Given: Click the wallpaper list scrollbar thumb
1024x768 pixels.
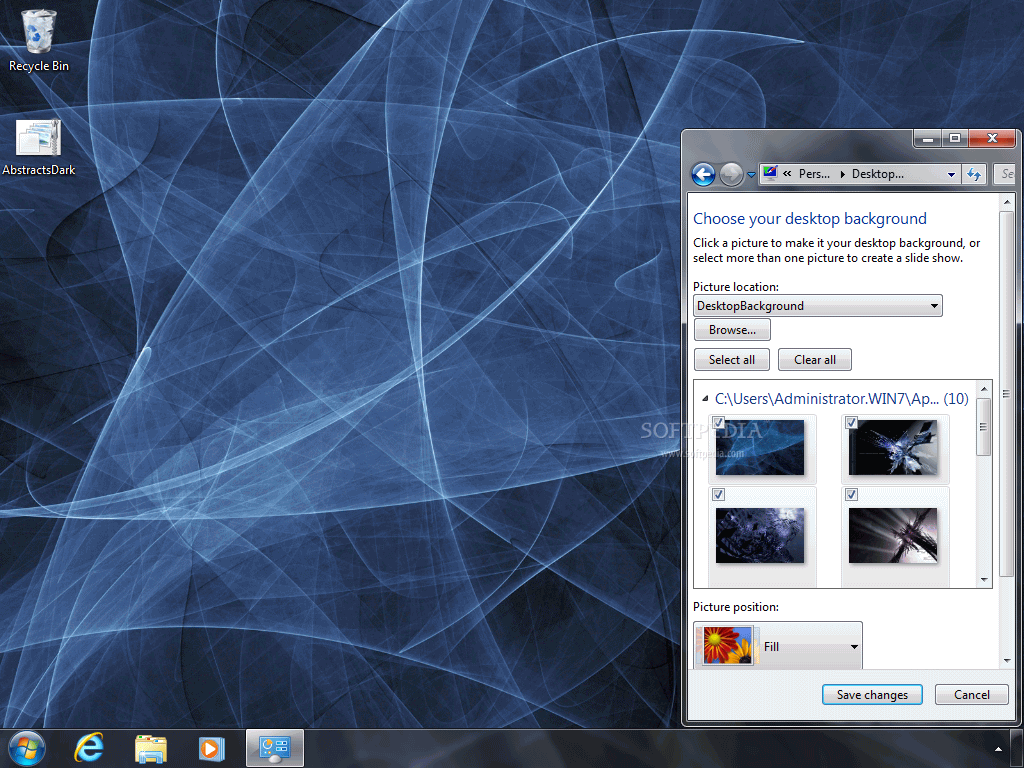Looking at the screenshot, I should 984,426.
